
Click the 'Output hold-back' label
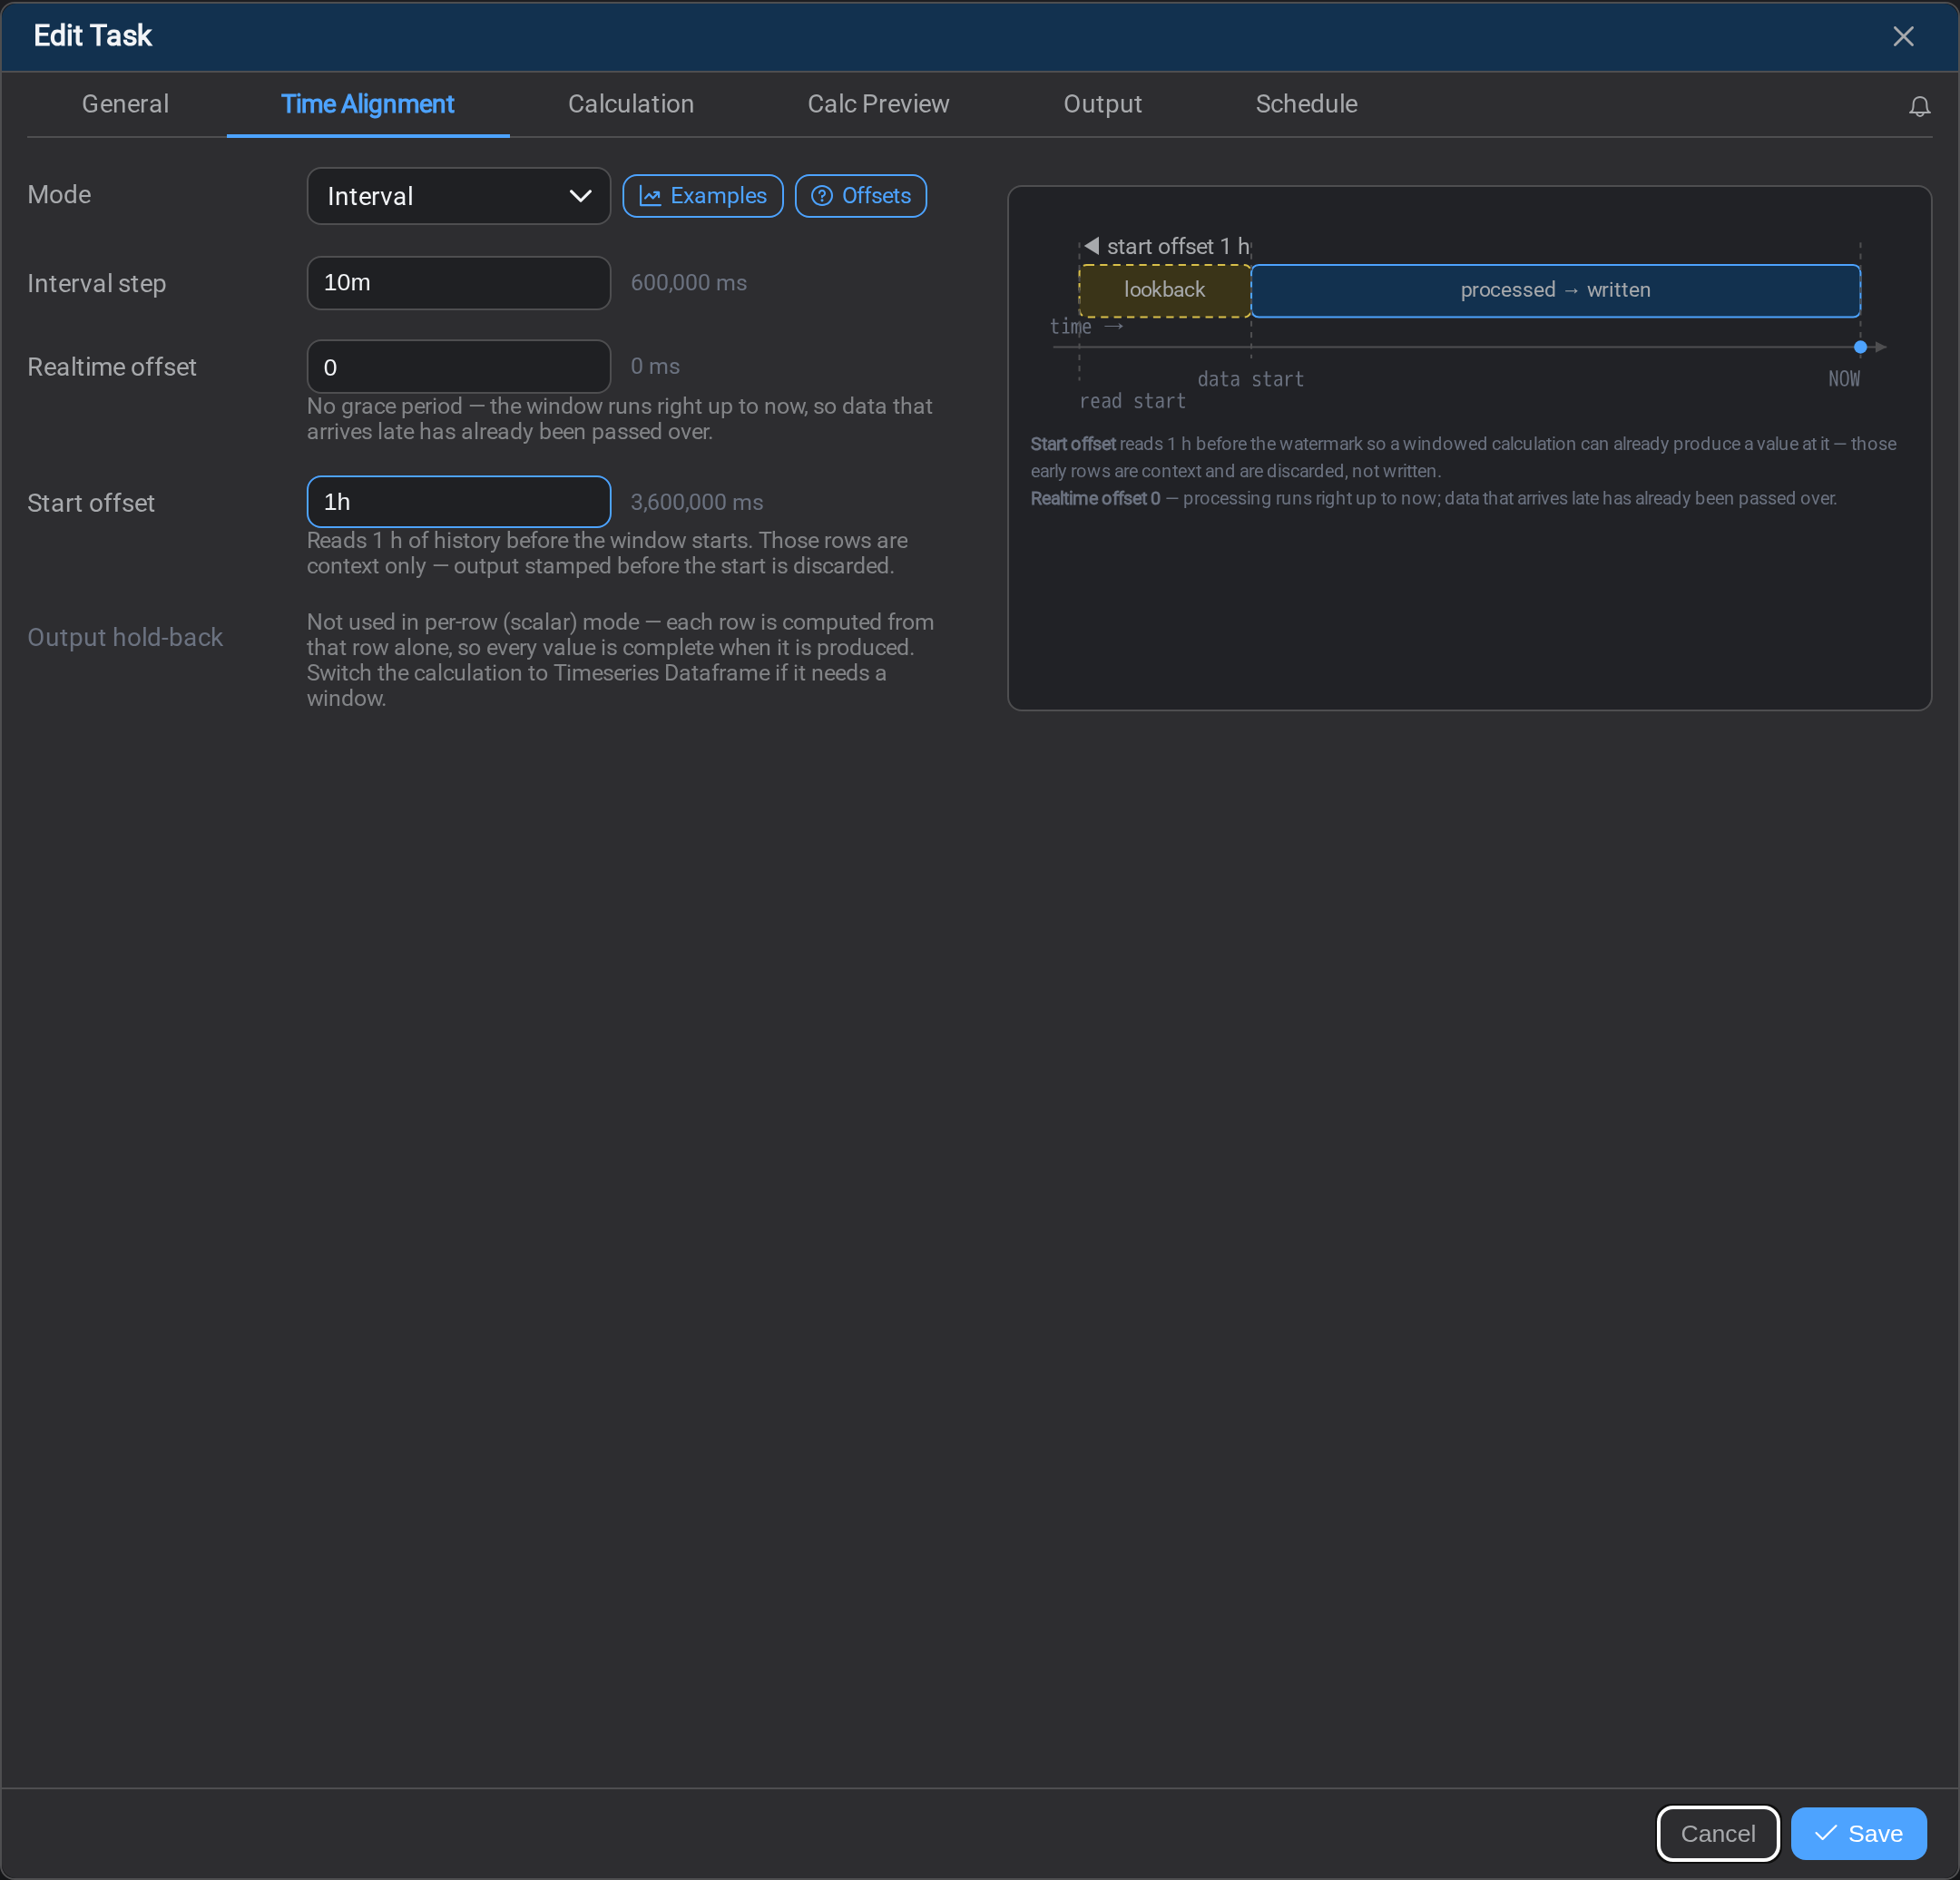click(125, 637)
